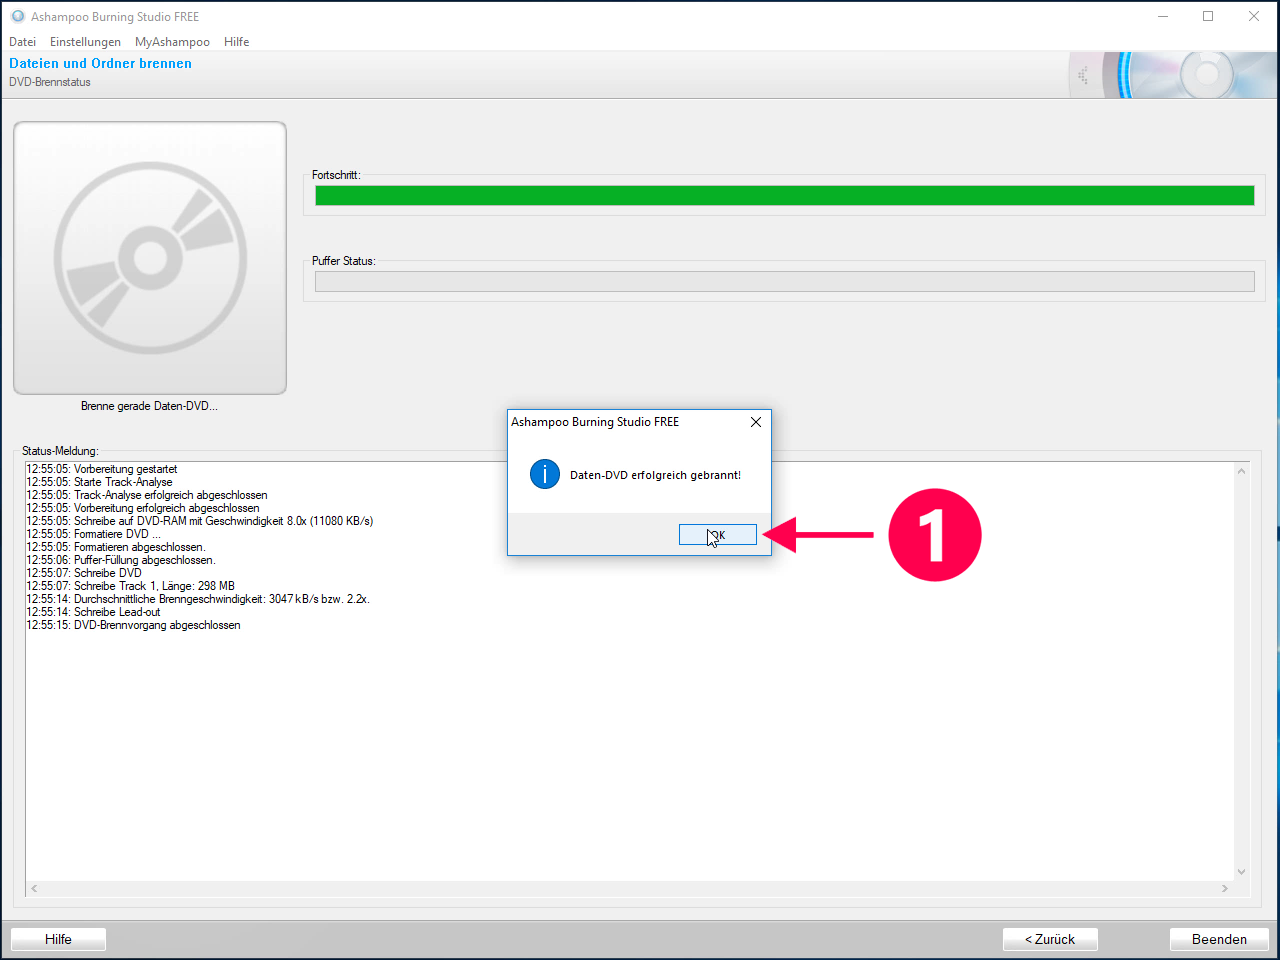The width and height of the screenshot is (1280, 960).
Task: Click the 'Daten-DVD erfolgreich gebrannt!' message
Action: [656, 475]
